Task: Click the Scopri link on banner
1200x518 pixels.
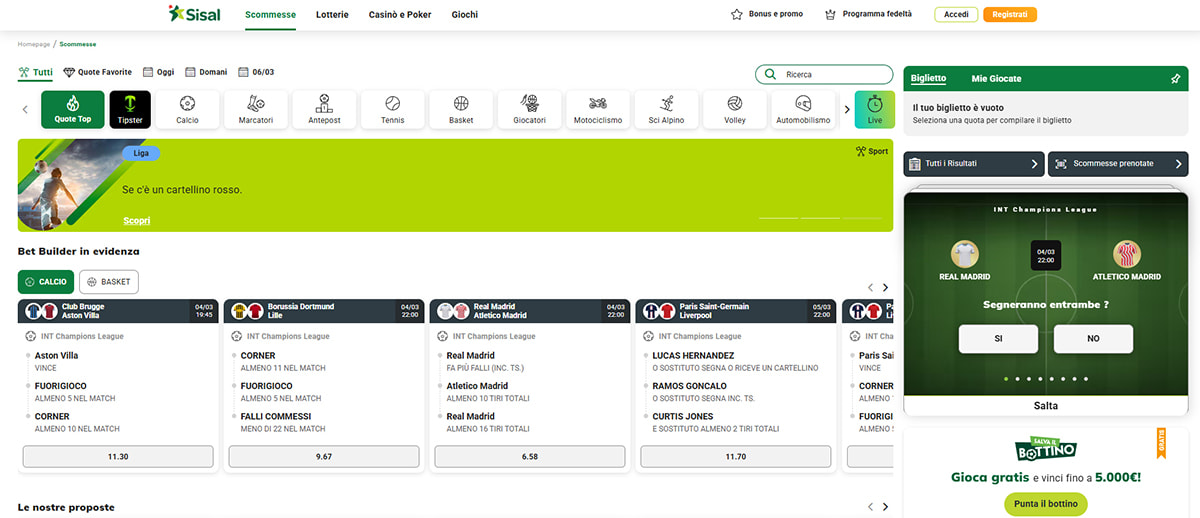Action: (x=137, y=220)
